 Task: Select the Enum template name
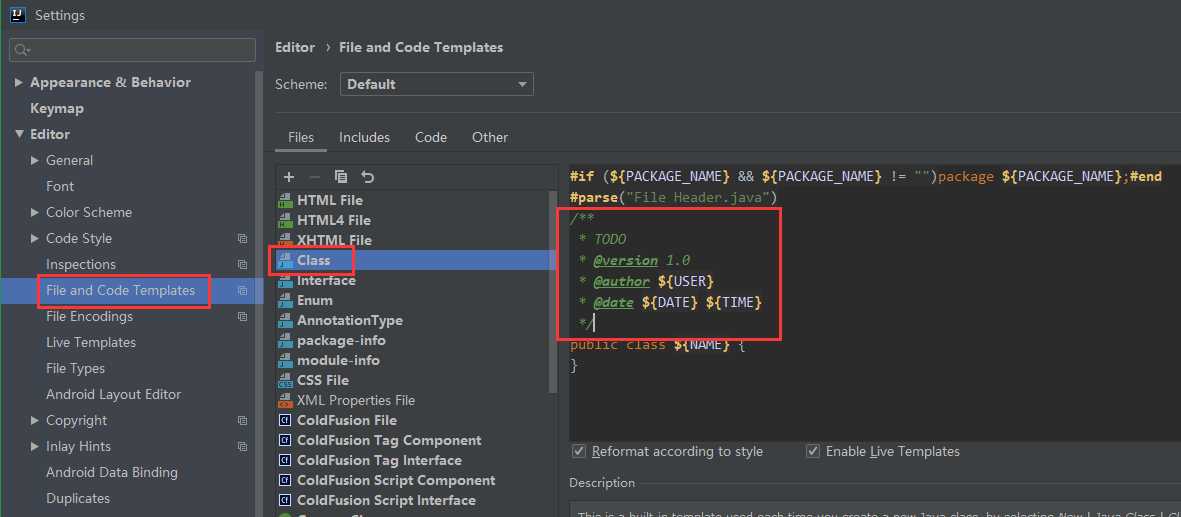tap(315, 300)
